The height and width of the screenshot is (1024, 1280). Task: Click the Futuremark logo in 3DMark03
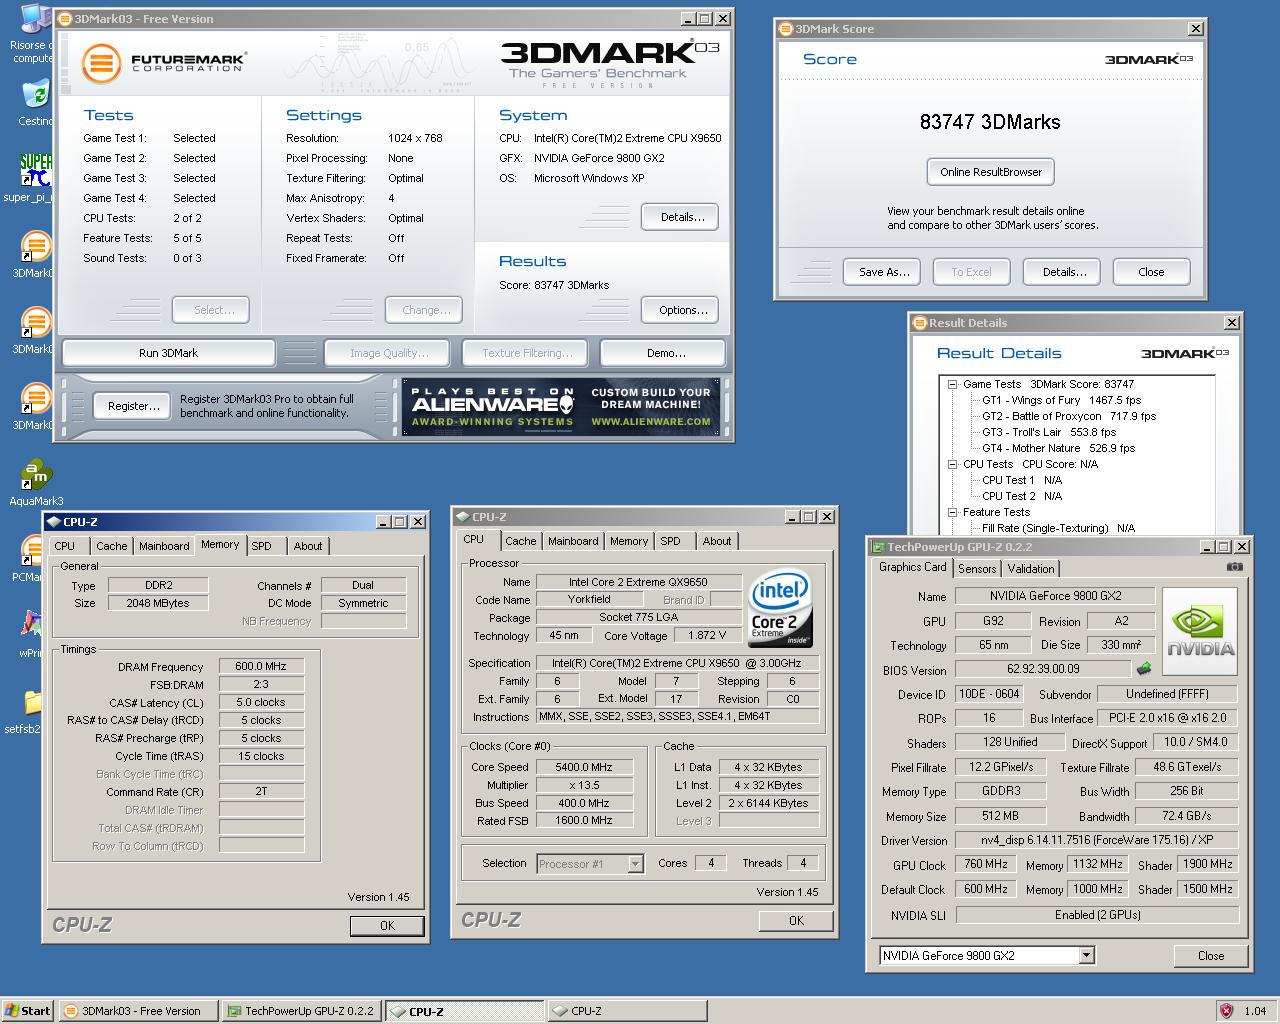pyautogui.click(x=163, y=62)
